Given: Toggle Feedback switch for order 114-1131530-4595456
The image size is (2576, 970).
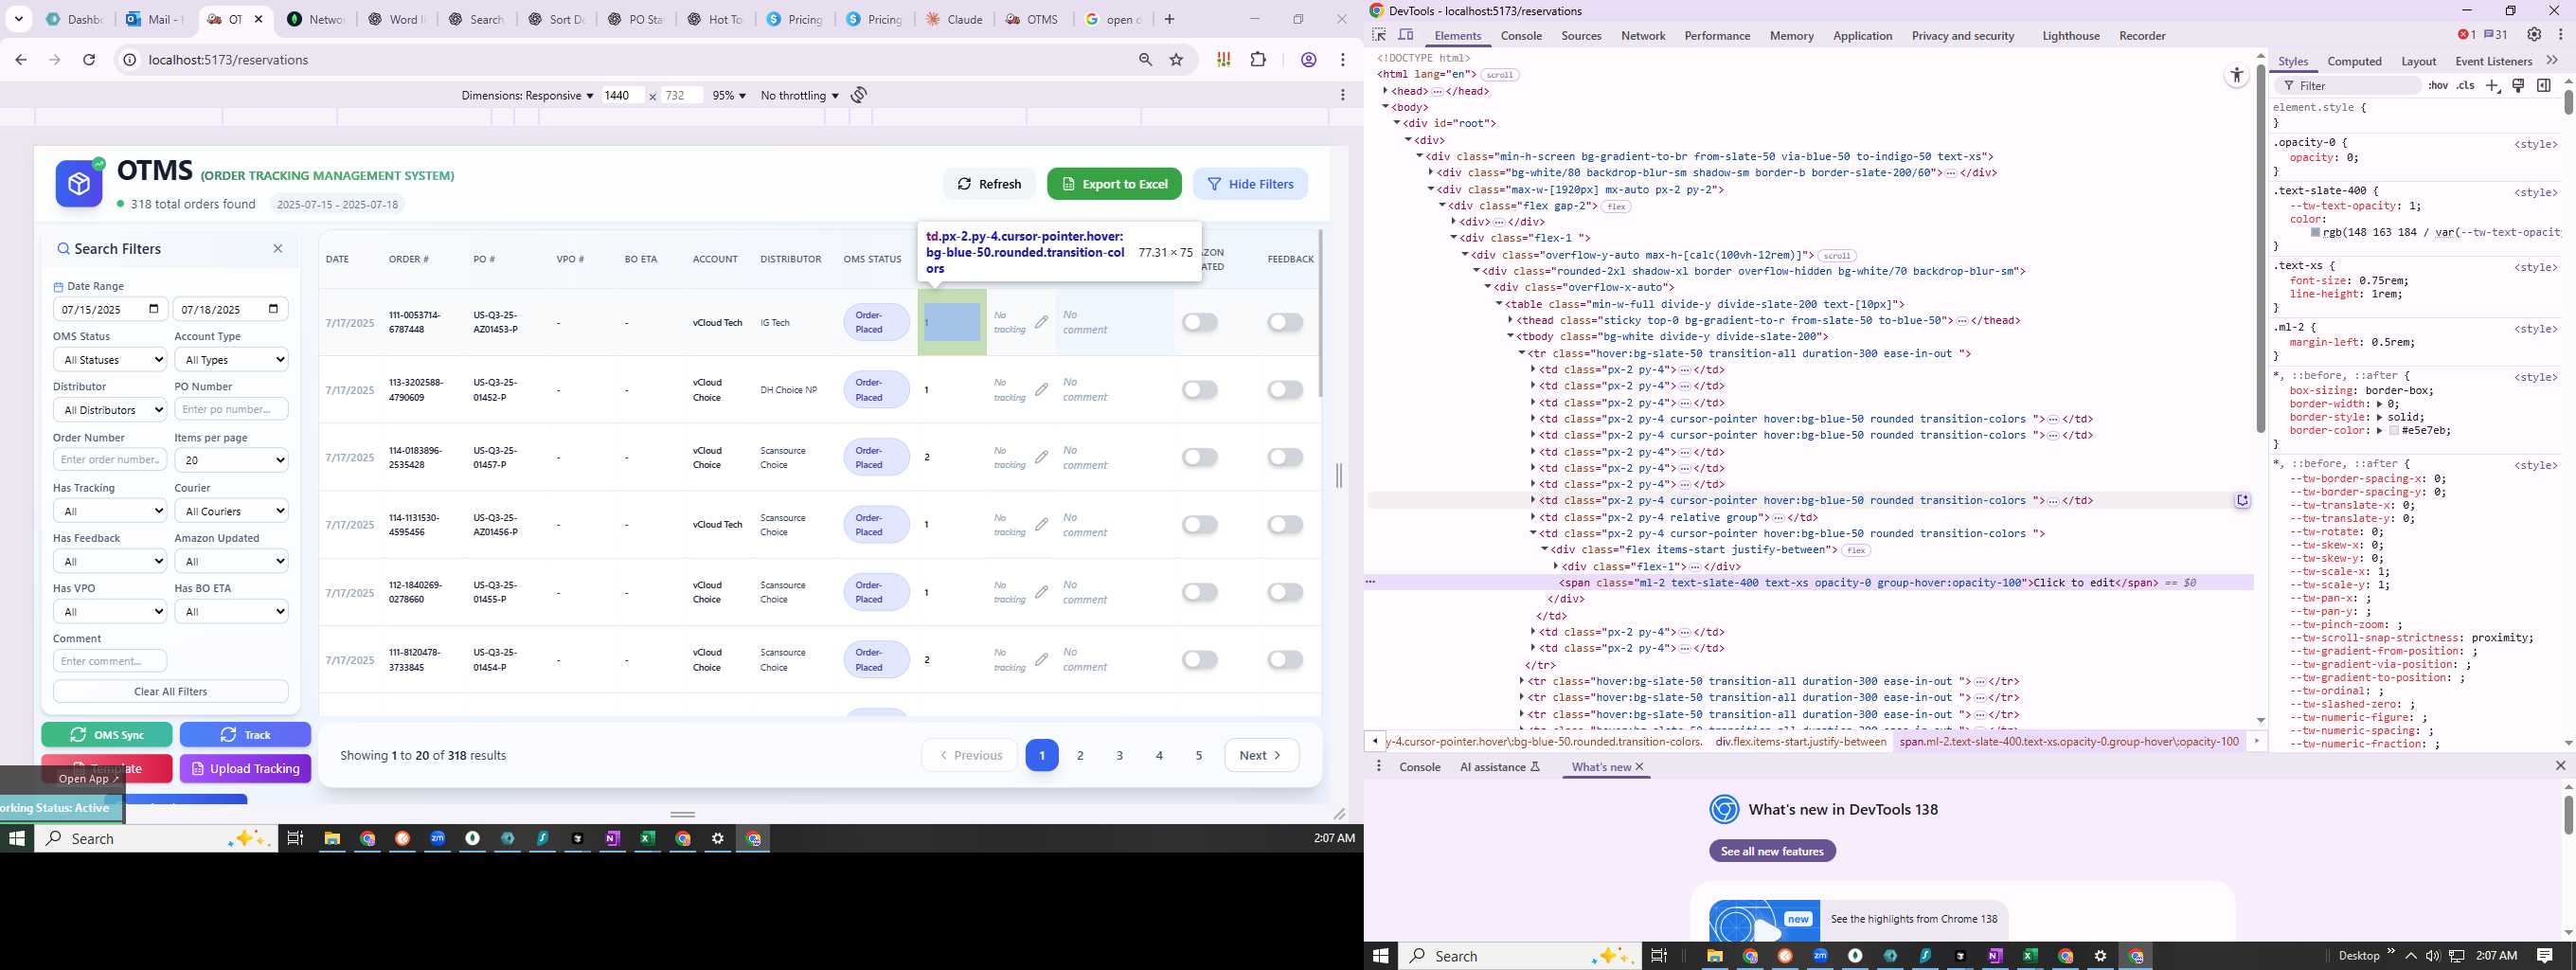Looking at the screenshot, I should (1285, 524).
